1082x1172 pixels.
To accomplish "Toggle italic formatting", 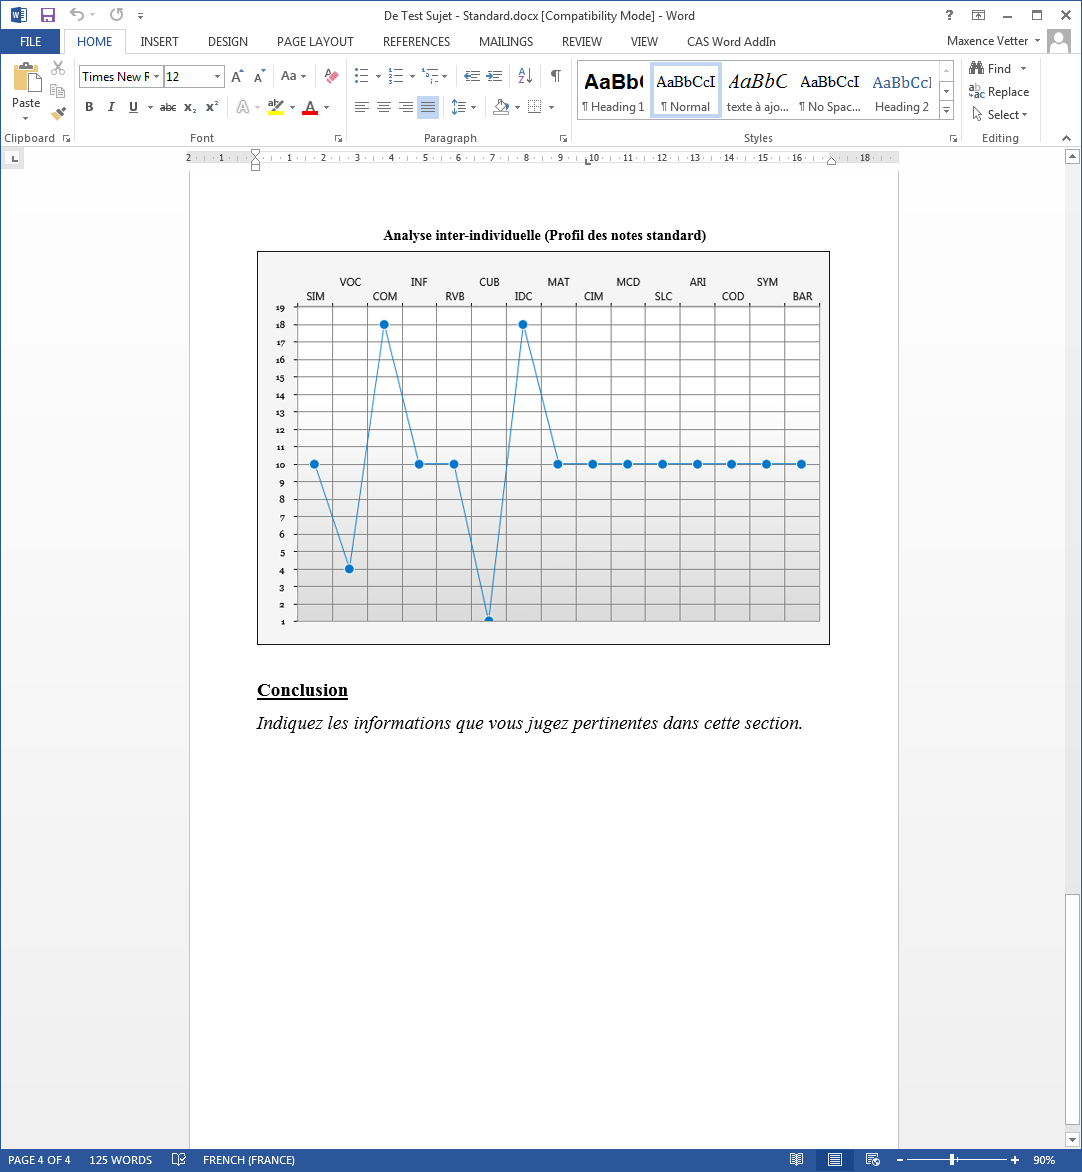I will click(111, 107).
